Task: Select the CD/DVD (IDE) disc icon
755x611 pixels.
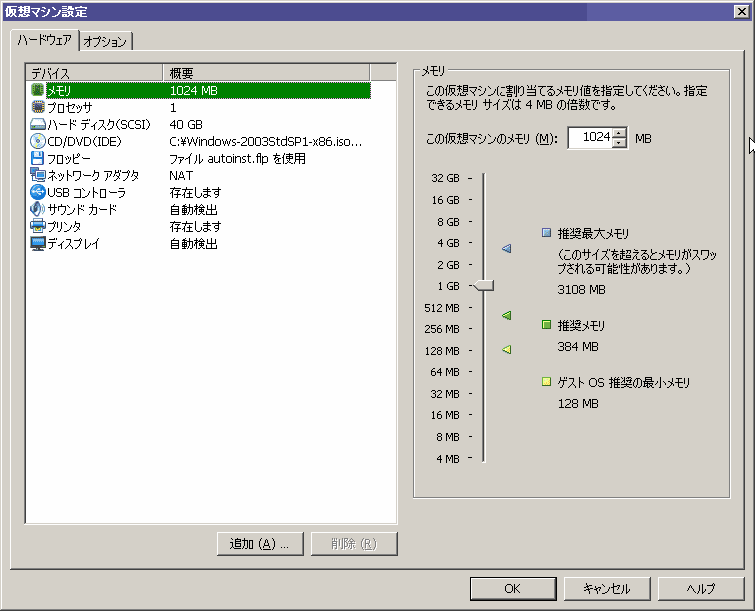Action: click(x=38, y=141)
